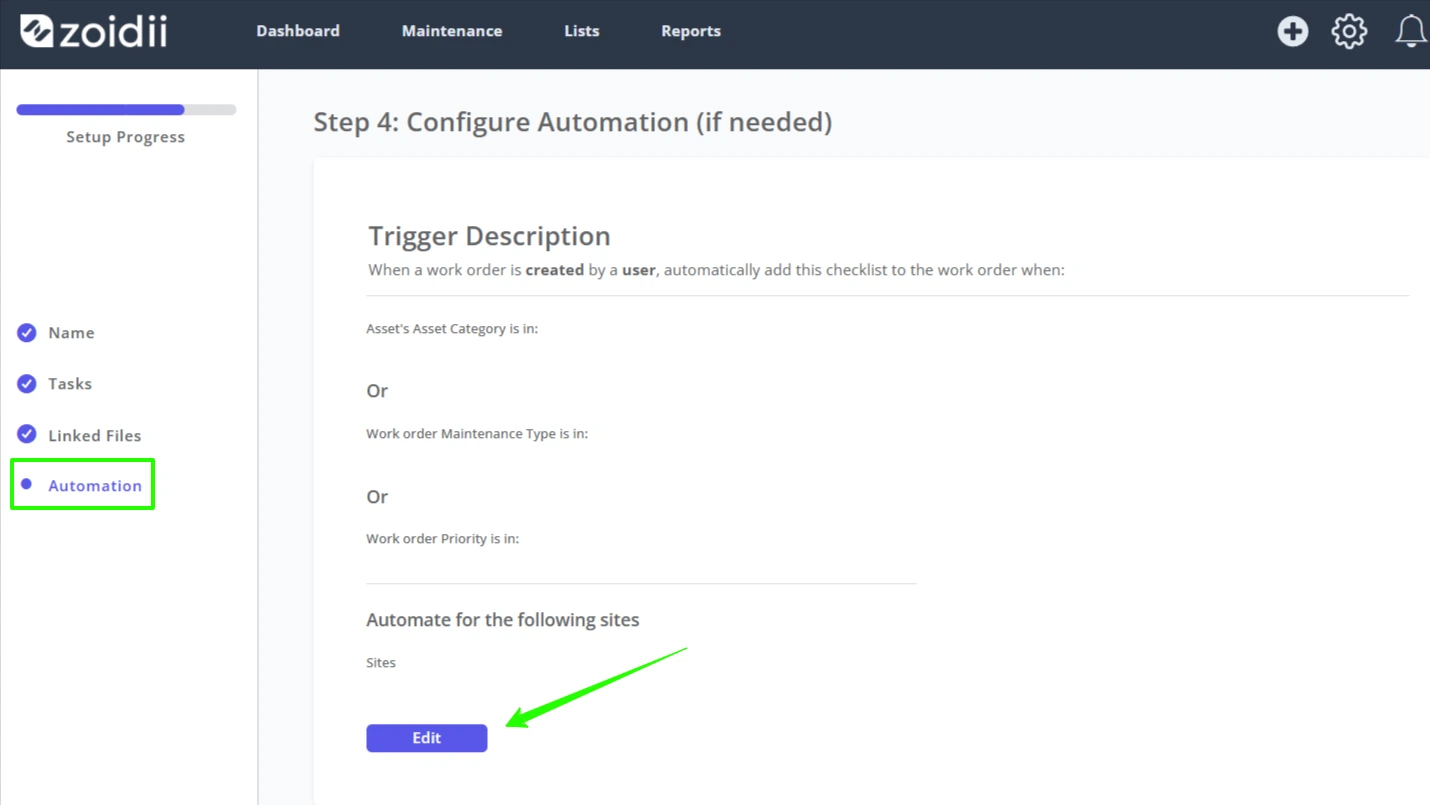Viewport: 1430px width, 805px height.
Task: Open the settings gear icon
Action: [1349, 31]
